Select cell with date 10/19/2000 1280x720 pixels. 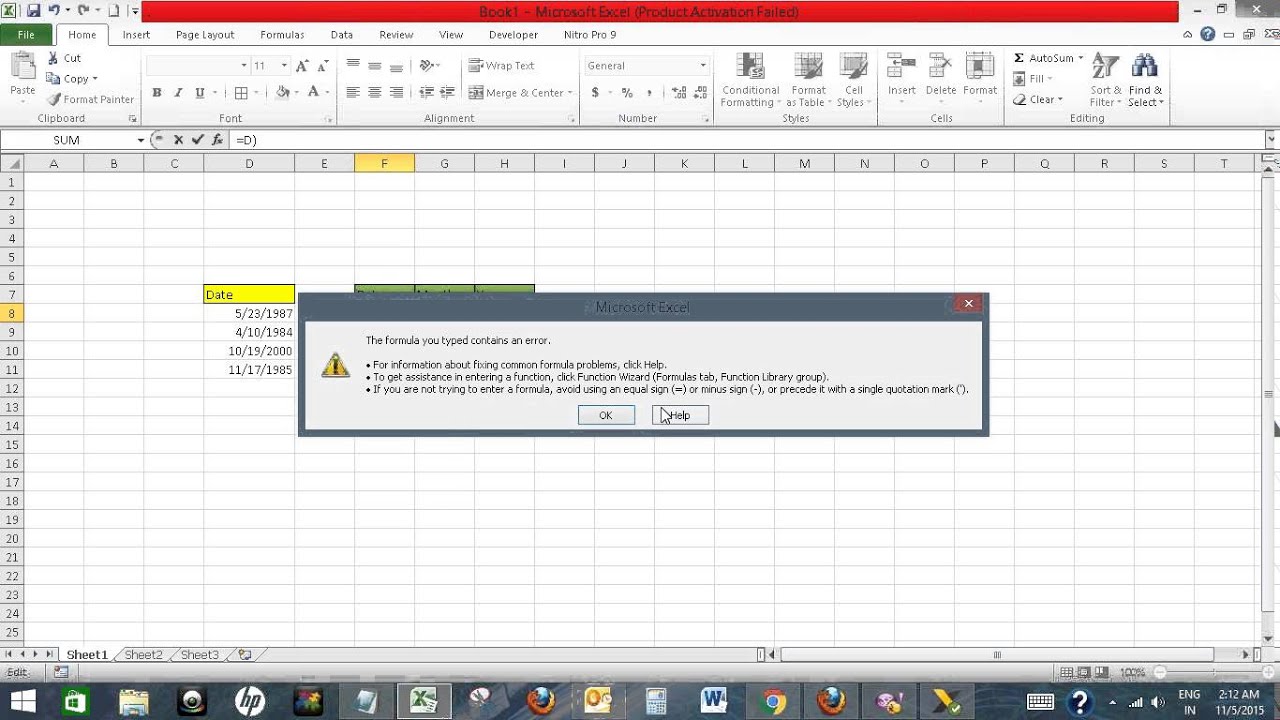click(x=249, y=351)
